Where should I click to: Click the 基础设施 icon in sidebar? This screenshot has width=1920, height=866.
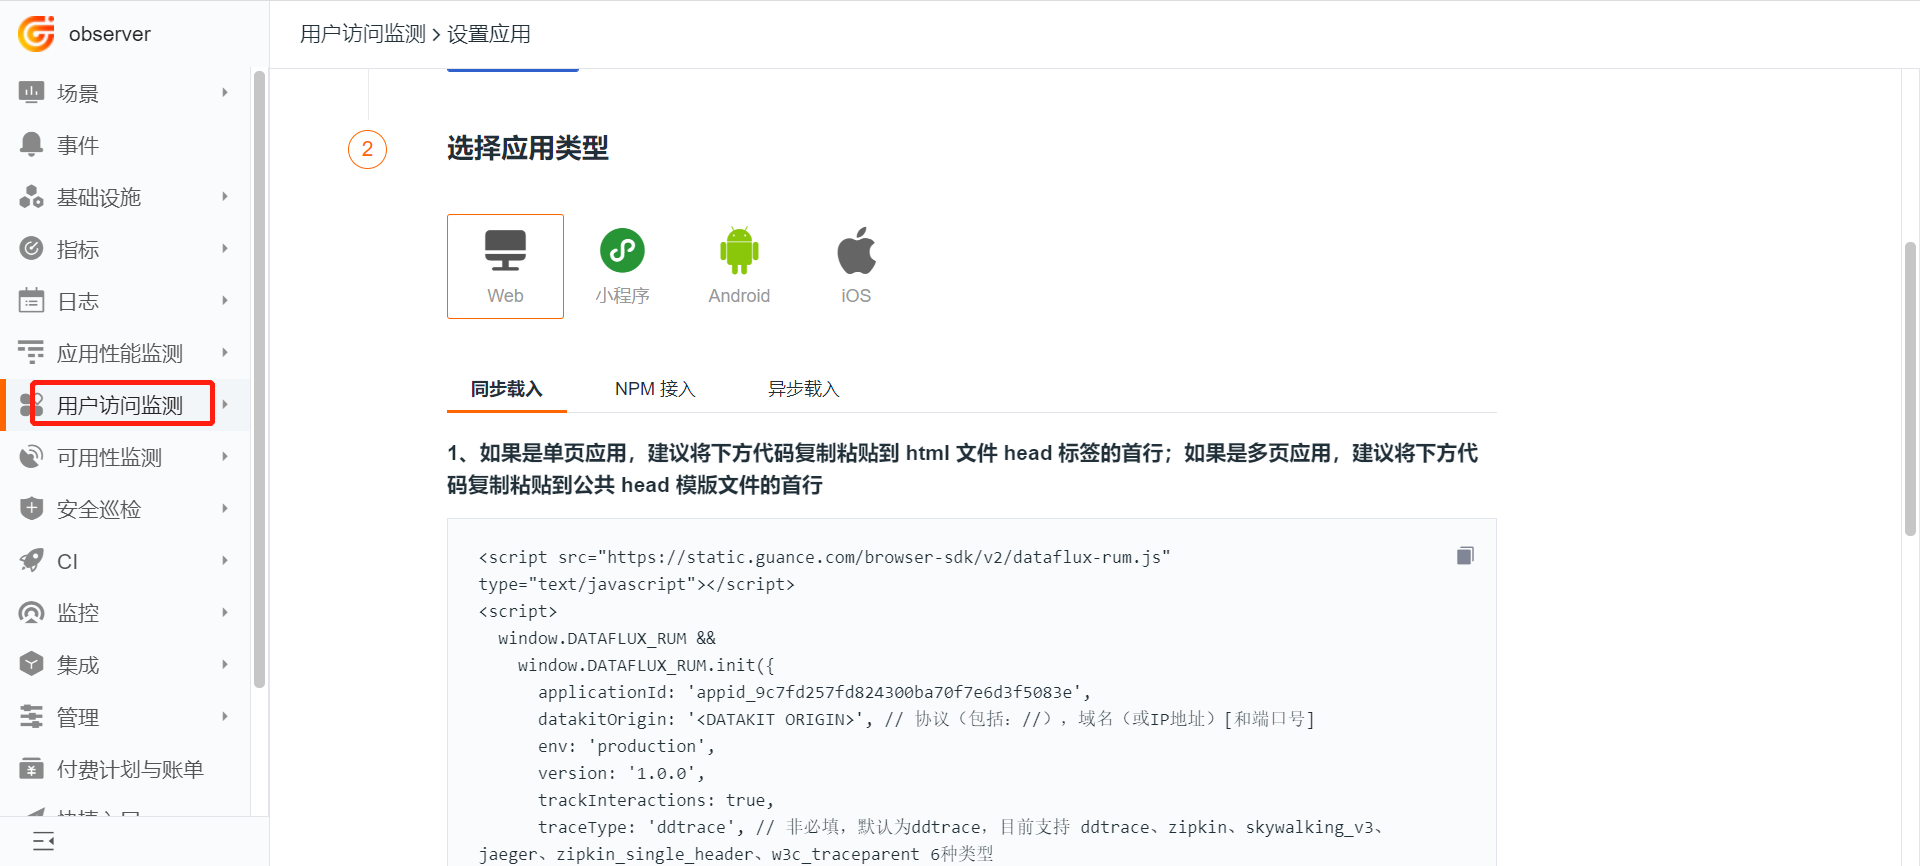click(32, 197)
